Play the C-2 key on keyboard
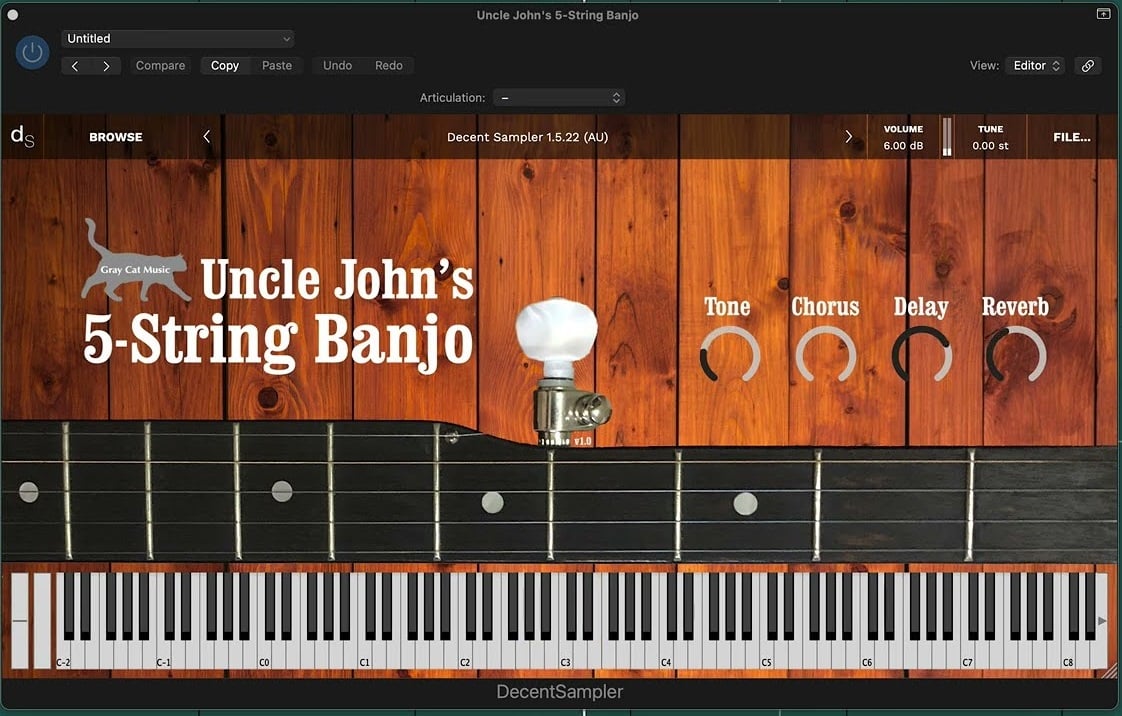 [64, 654]
